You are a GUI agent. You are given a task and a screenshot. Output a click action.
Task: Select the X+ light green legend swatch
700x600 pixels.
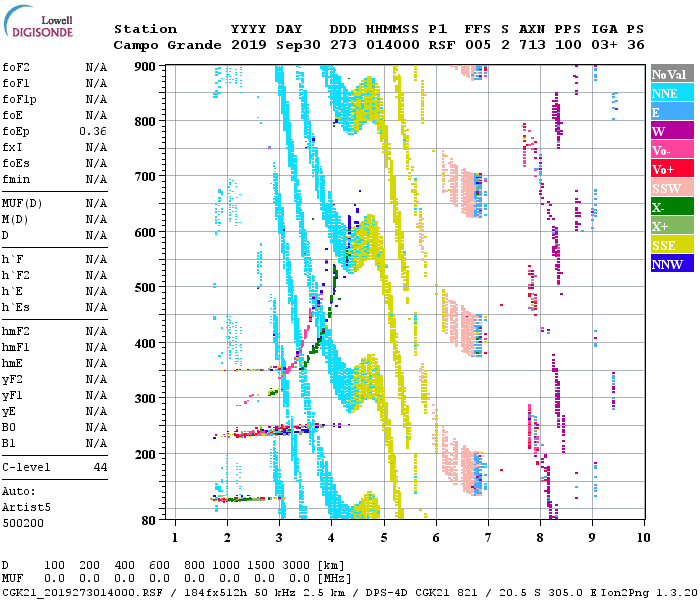(672, 226)
